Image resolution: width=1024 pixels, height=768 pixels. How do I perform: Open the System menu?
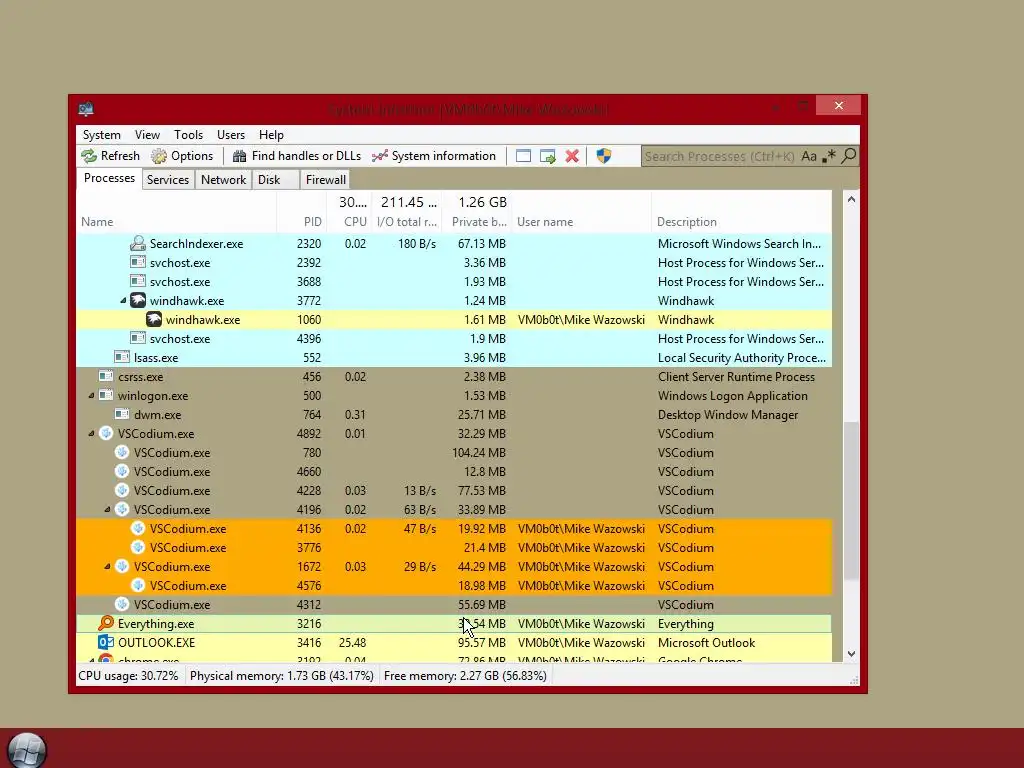point(101,135)
